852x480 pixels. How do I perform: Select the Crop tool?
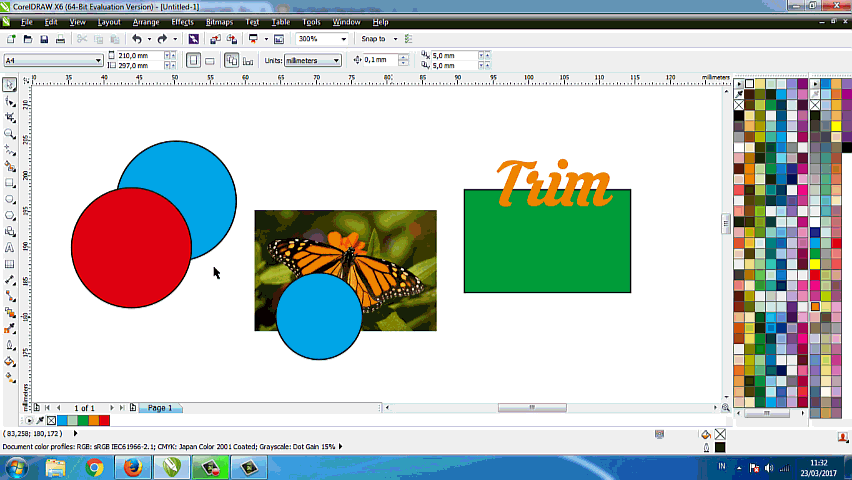[10, 117]
